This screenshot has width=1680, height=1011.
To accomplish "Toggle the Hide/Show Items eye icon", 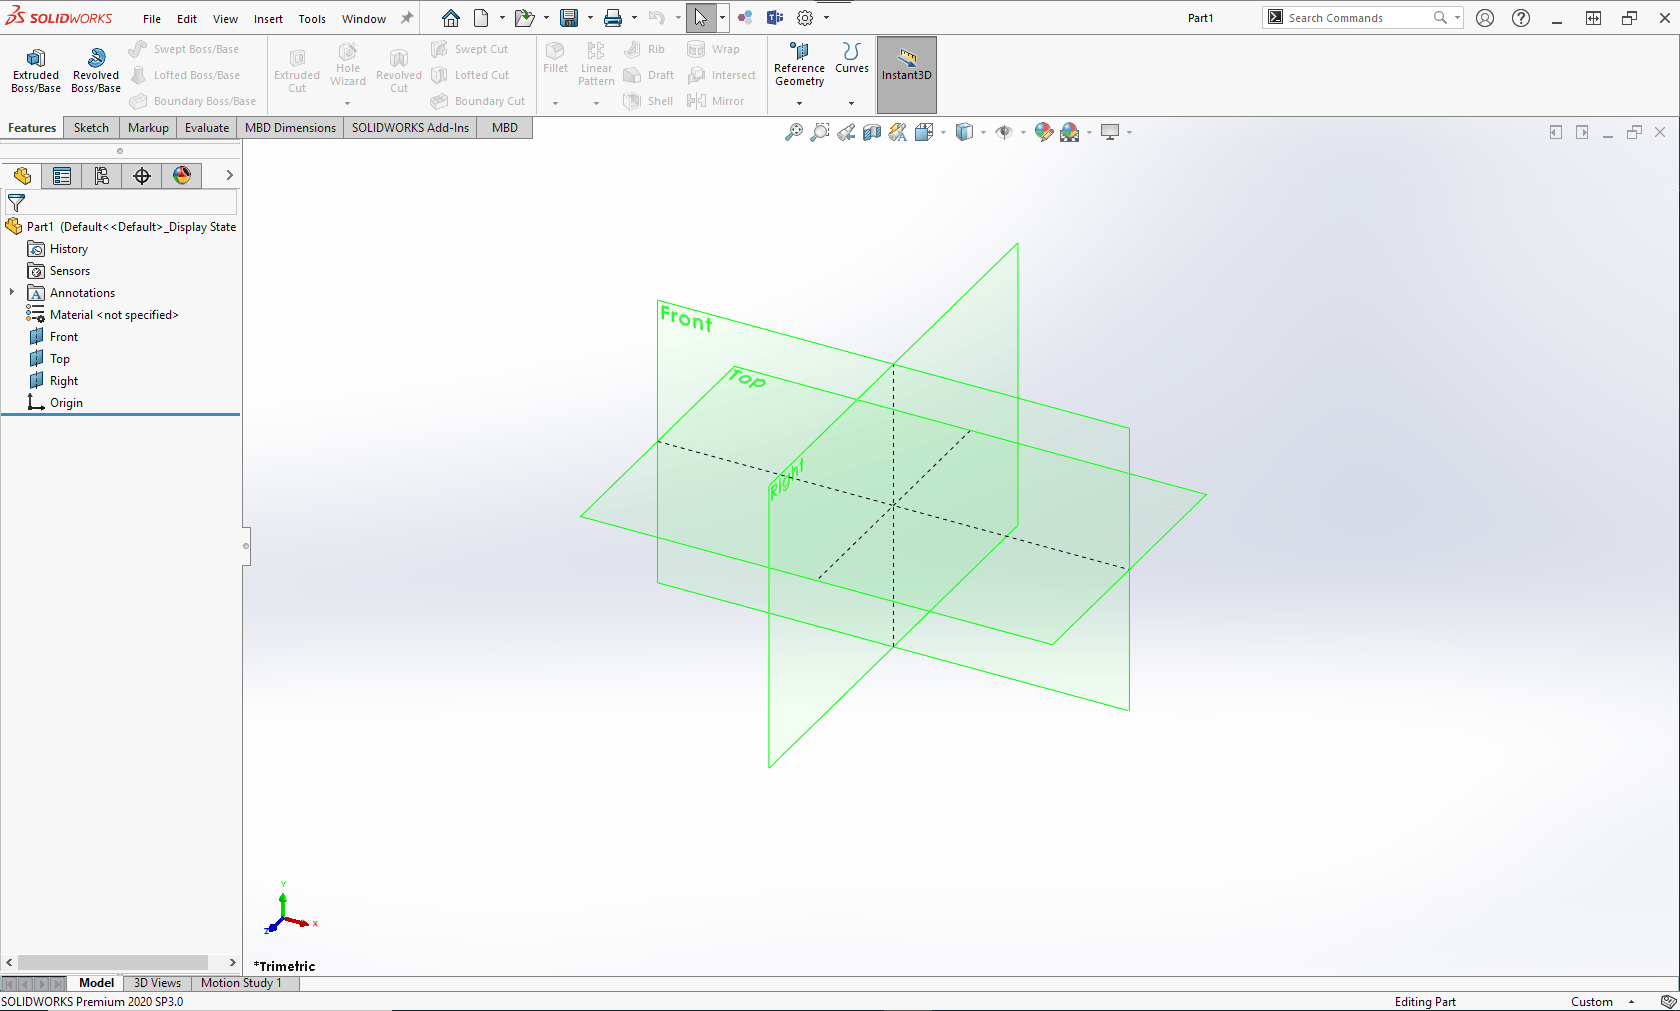I will (1004, 131).
